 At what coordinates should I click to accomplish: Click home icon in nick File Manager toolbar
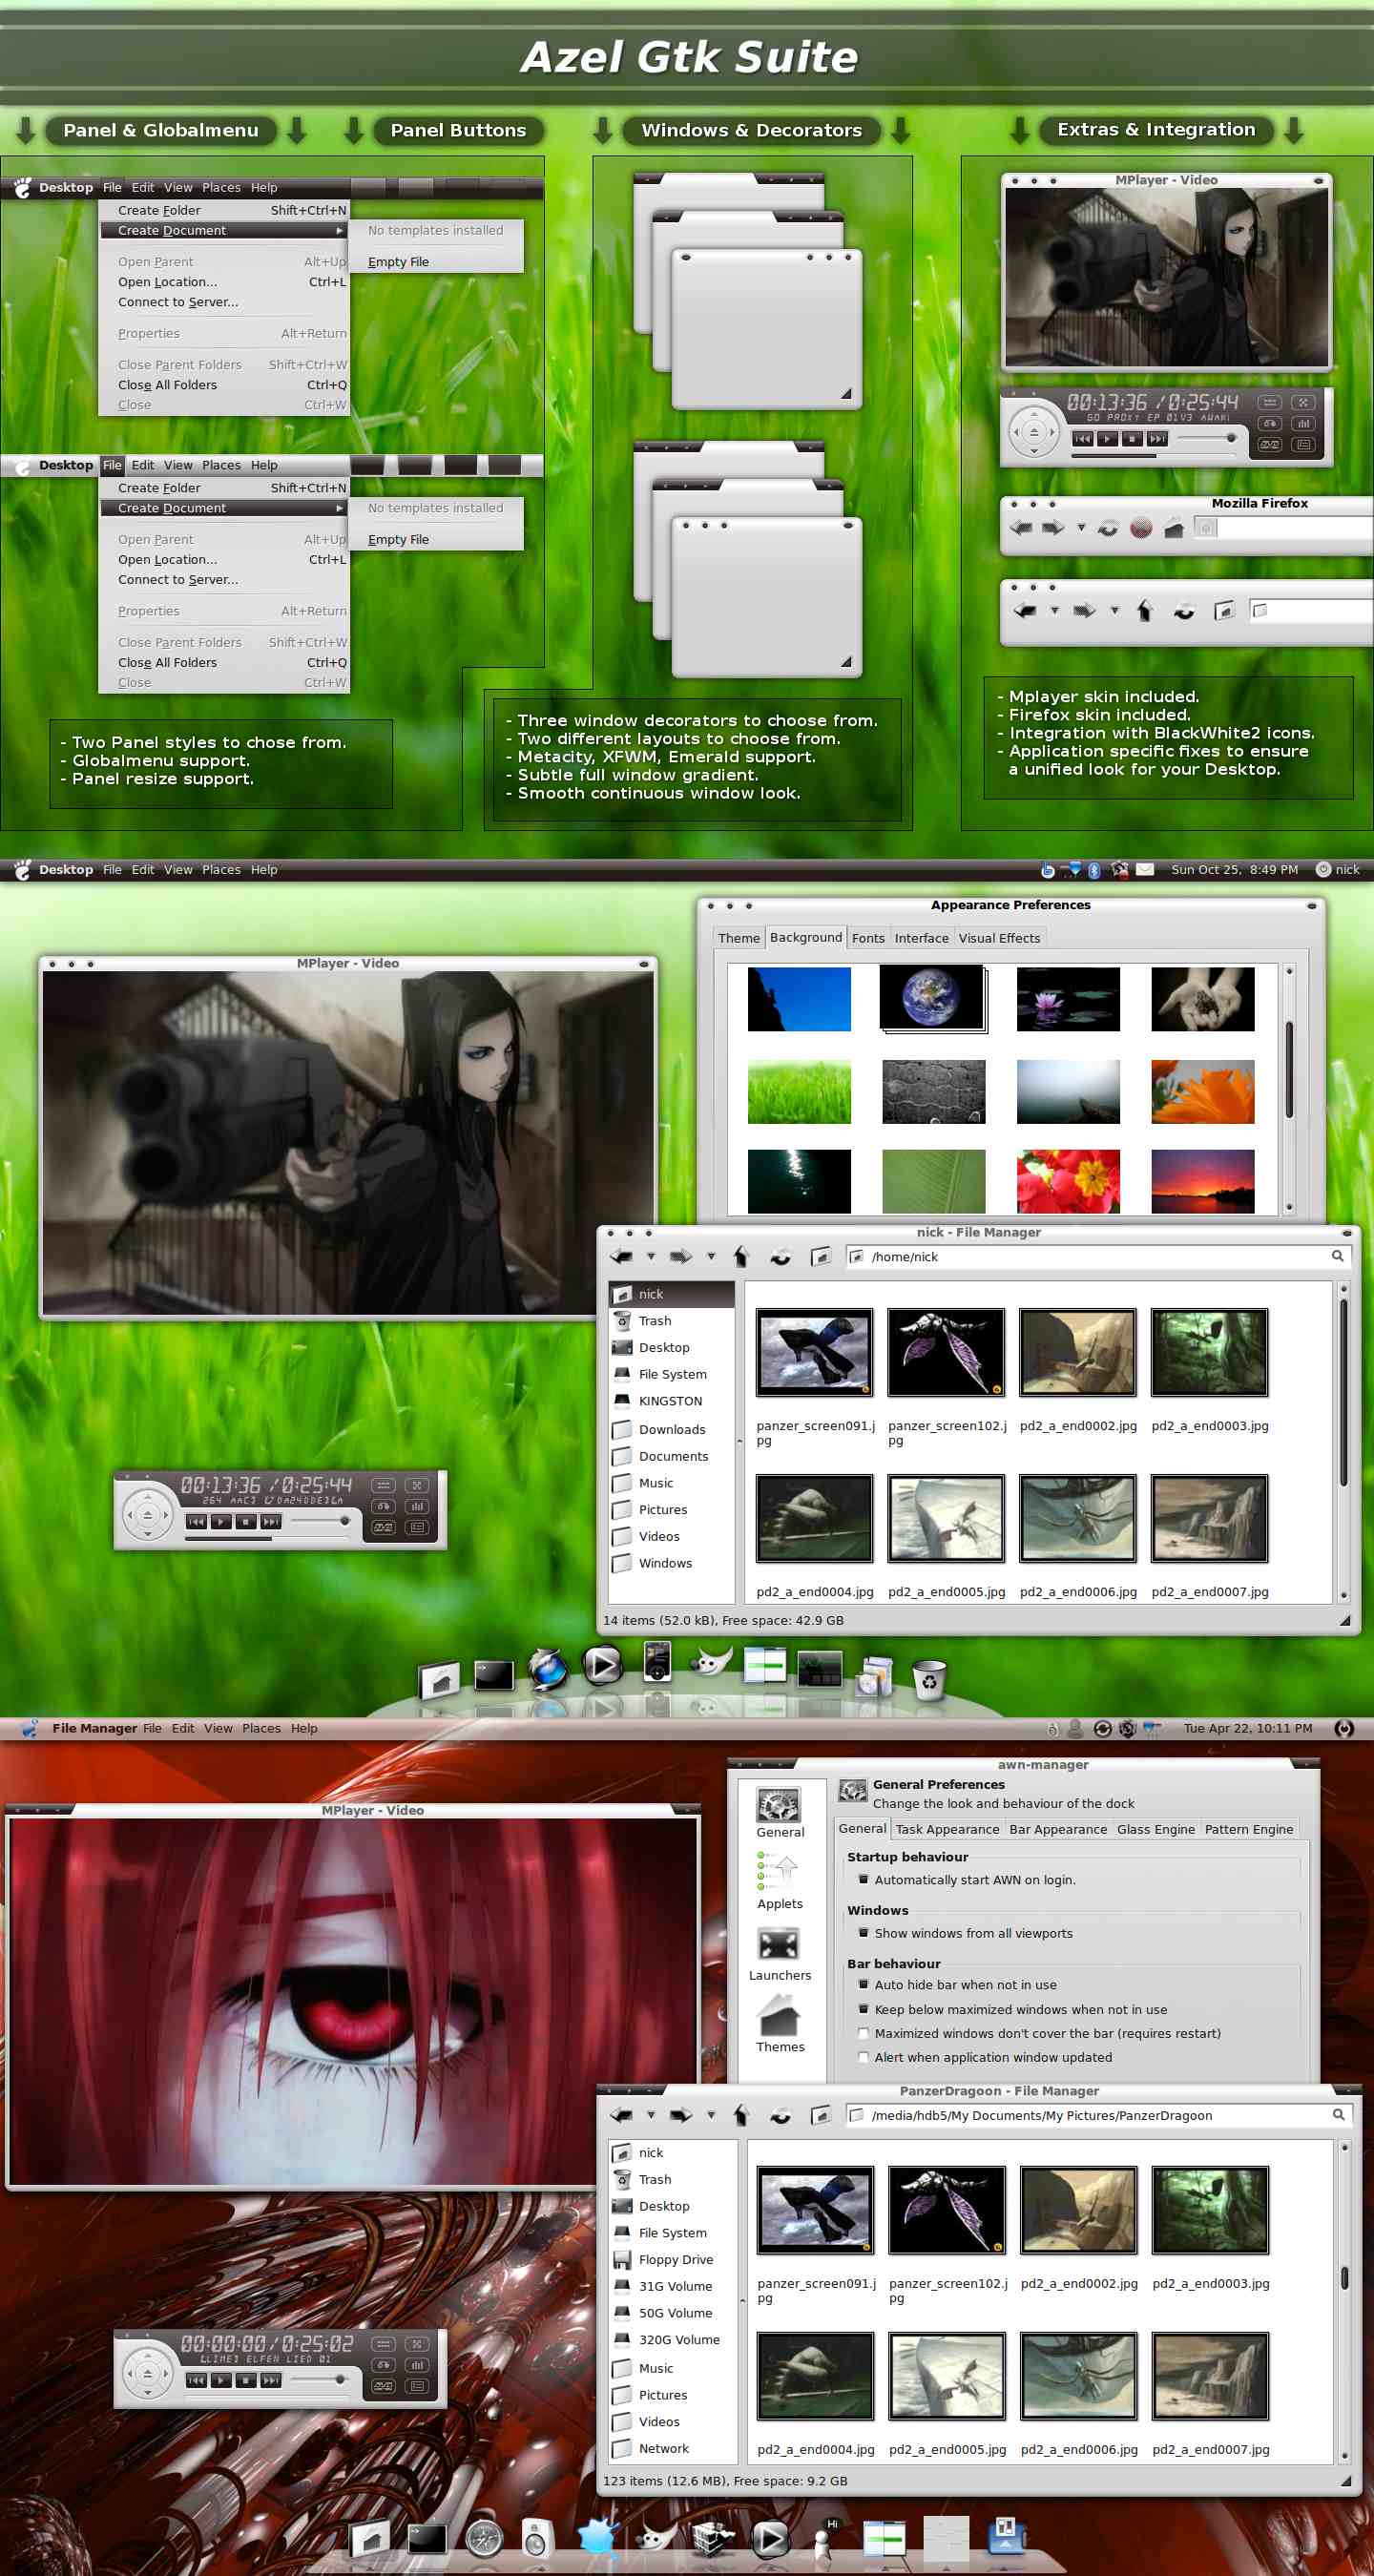[x=821, y=1256]
